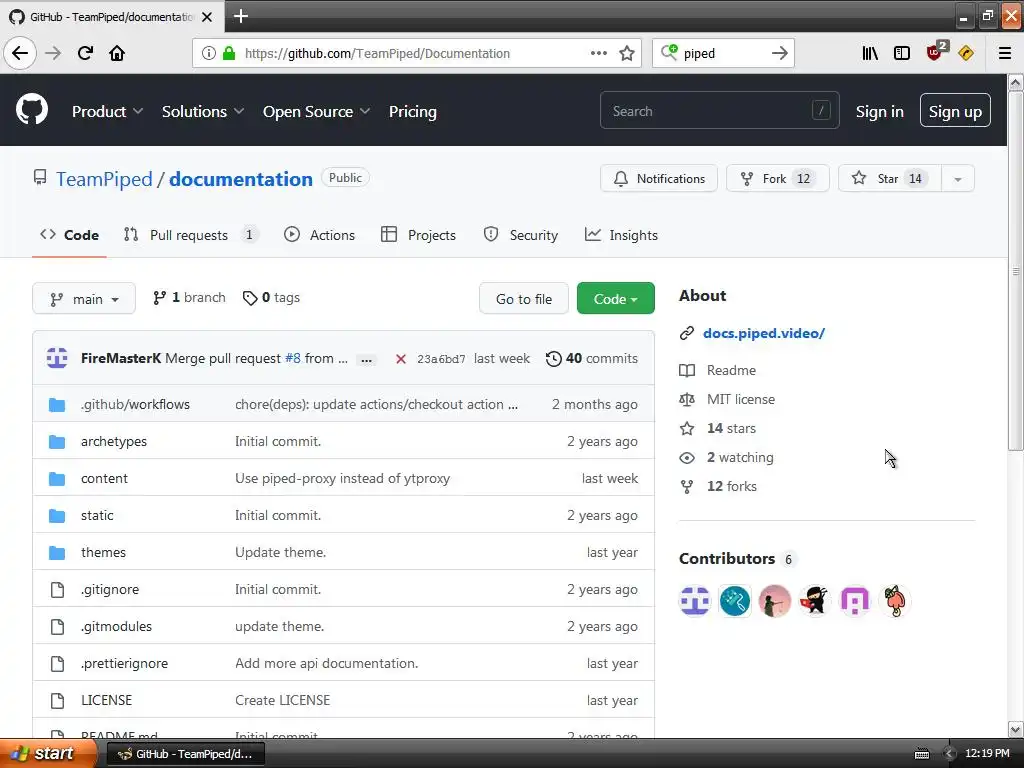Expand the Product menu
Screen dimensions: 1024x768
107,112
